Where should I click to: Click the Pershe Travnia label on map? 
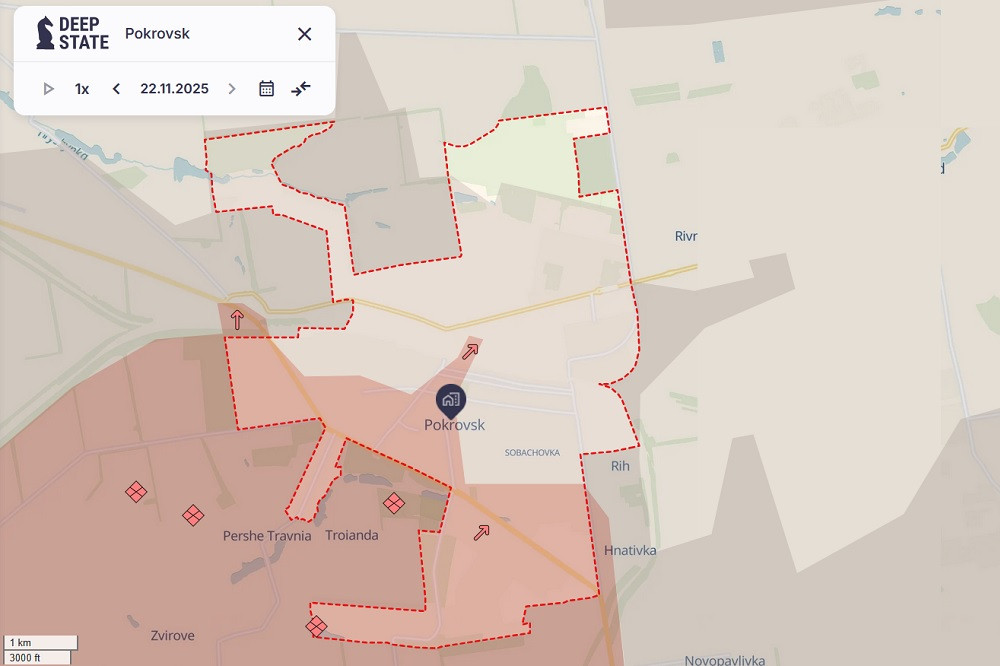point(267,536)
